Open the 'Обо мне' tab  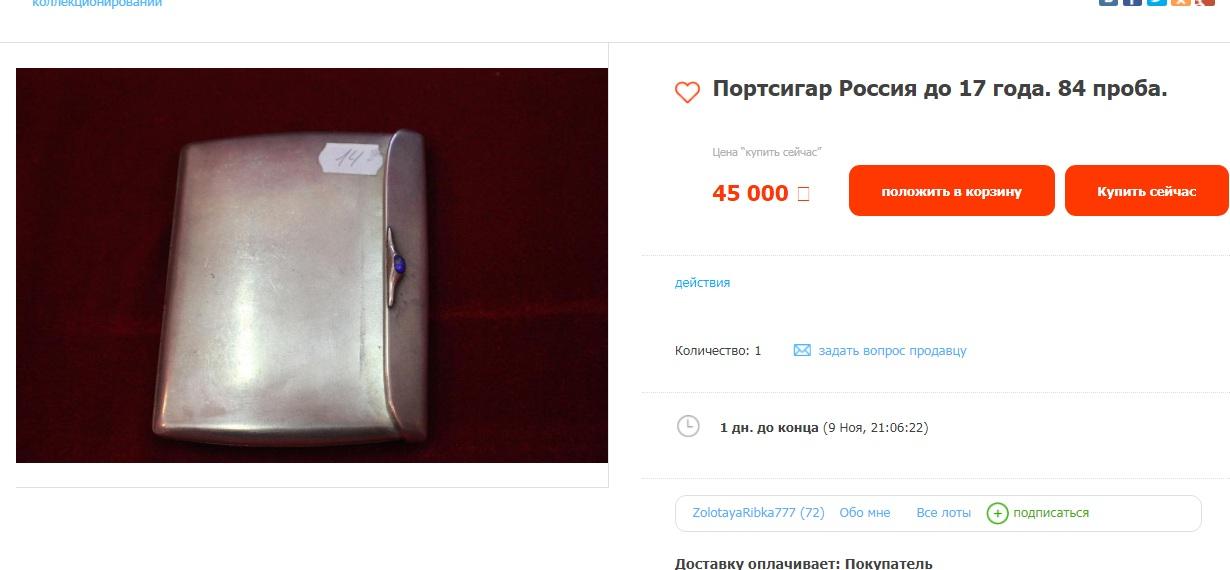coord(864,513)
